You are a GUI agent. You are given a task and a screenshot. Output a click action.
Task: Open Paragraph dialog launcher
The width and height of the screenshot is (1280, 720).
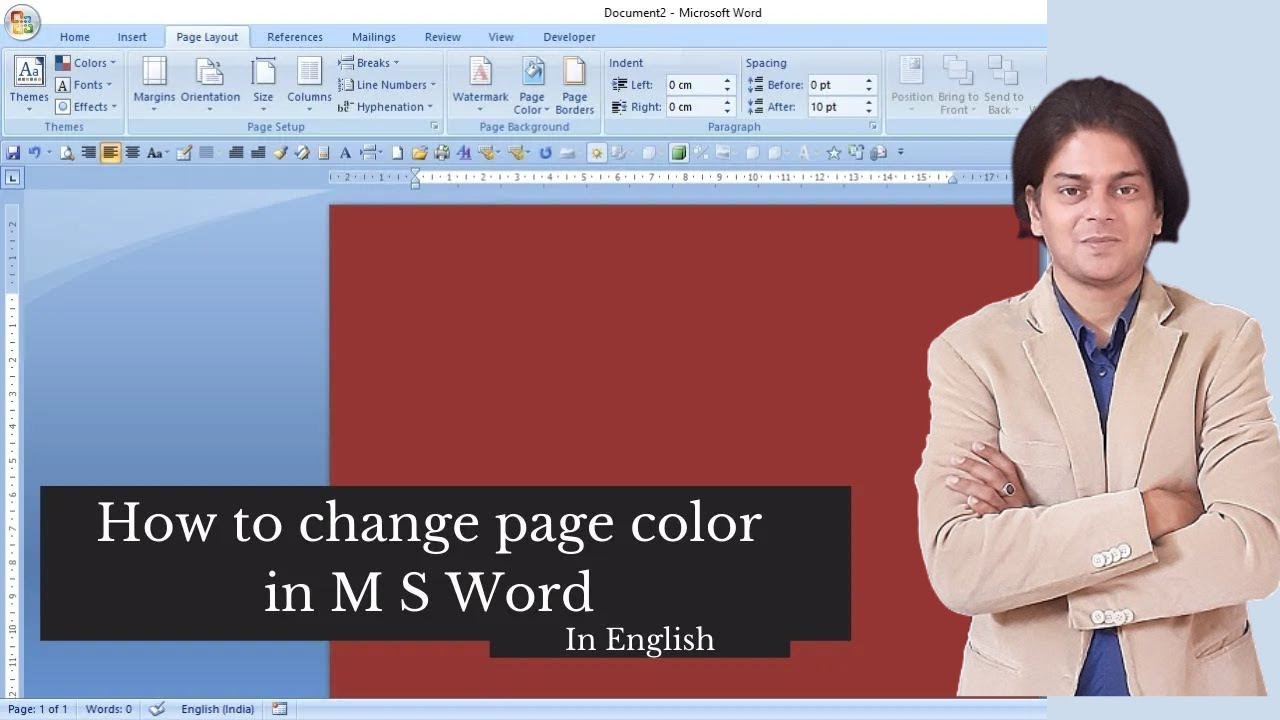[873, 127]
